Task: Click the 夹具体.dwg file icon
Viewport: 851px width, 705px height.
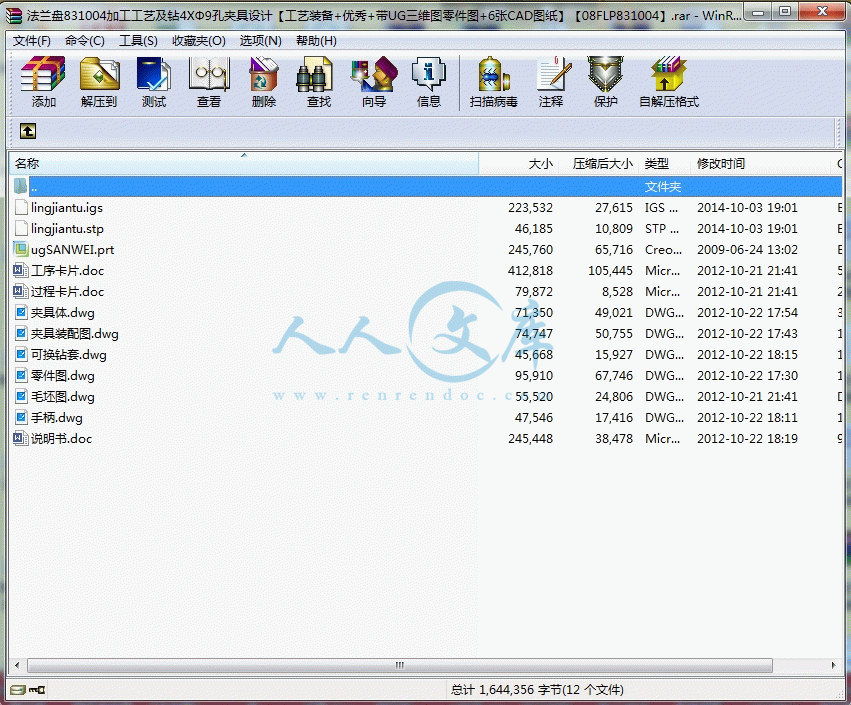Action: [x=21, y=313]
